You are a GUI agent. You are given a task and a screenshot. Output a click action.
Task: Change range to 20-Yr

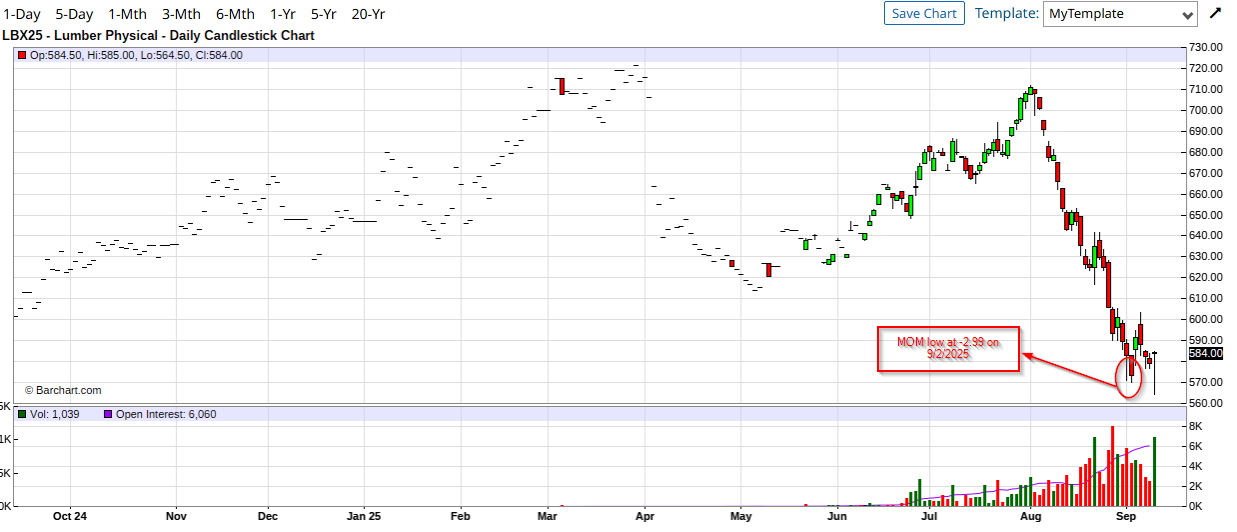pos(368,14)
